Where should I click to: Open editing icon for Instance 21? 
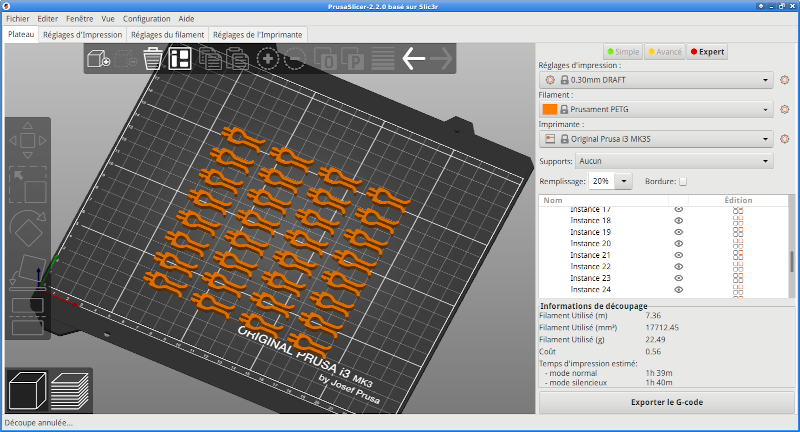point(738,255)
